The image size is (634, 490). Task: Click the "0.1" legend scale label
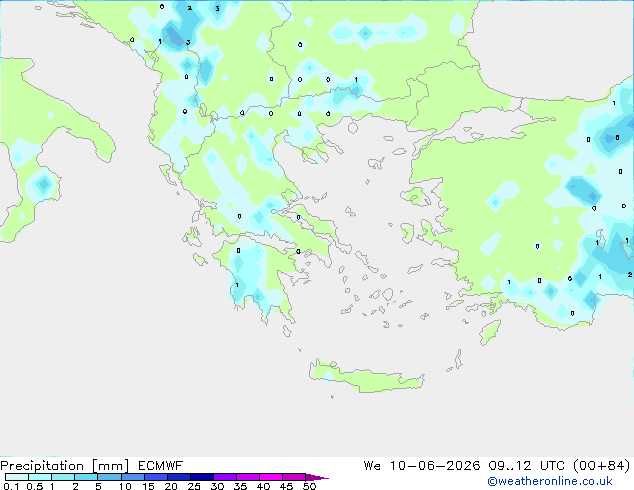pos(11,486)
